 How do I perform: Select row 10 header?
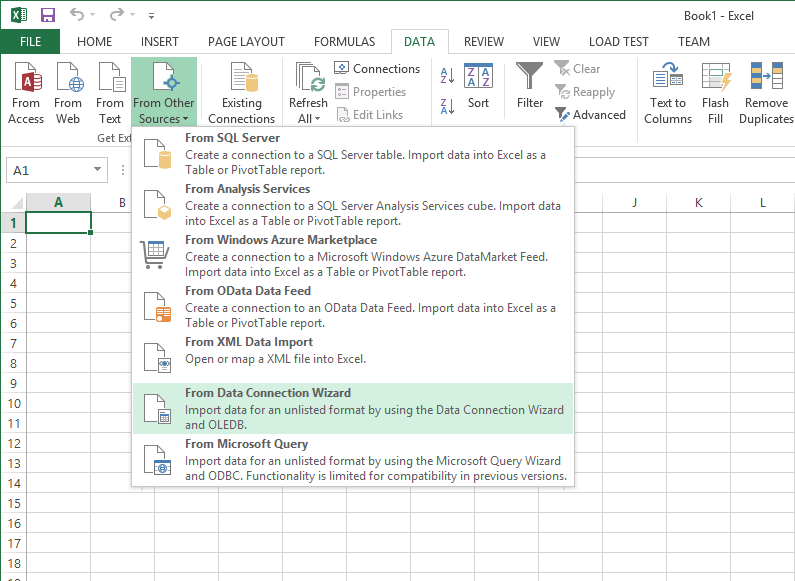click(13, 404)
